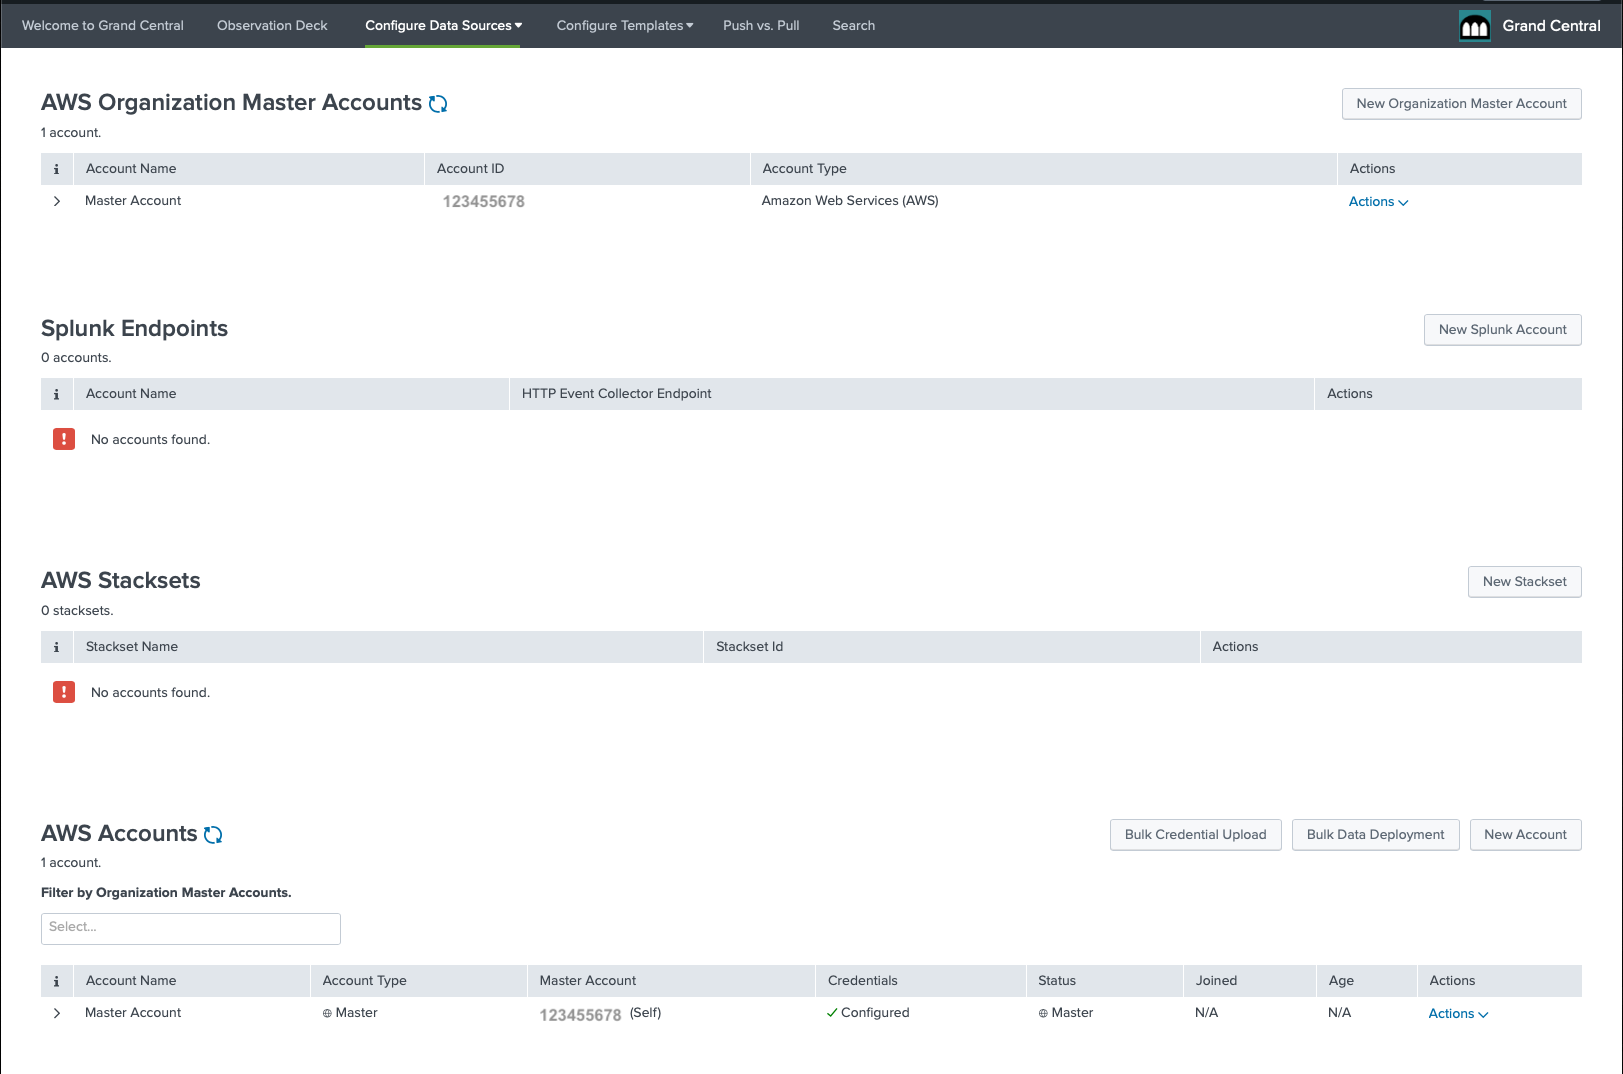This screenshot has height=1074, width=1623.
Task: Click N/A value in Age column
Action: coord(1339,1013)
